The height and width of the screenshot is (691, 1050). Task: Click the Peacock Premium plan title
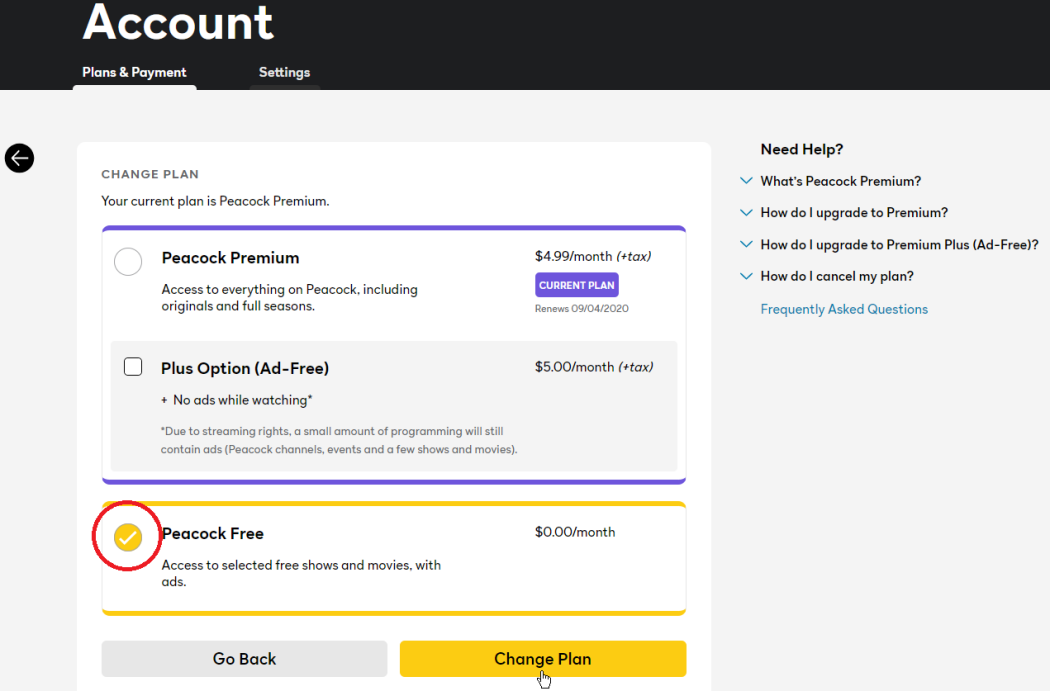230,258
